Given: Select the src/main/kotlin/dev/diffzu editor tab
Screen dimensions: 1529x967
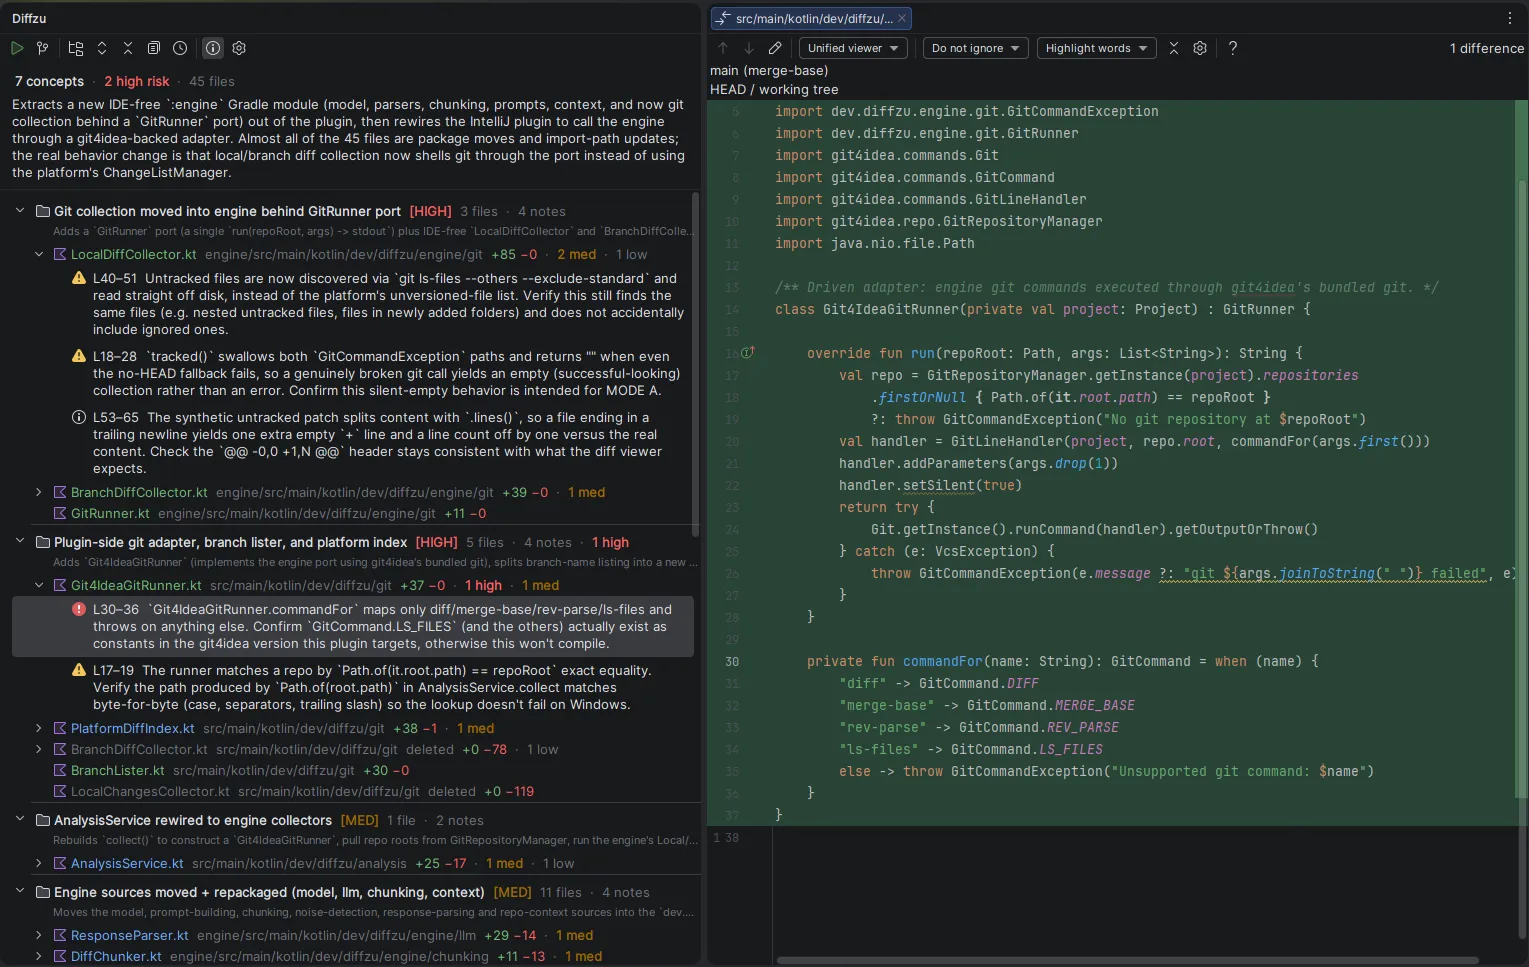Looking at the screenshot, I should [x=811, y=18].
